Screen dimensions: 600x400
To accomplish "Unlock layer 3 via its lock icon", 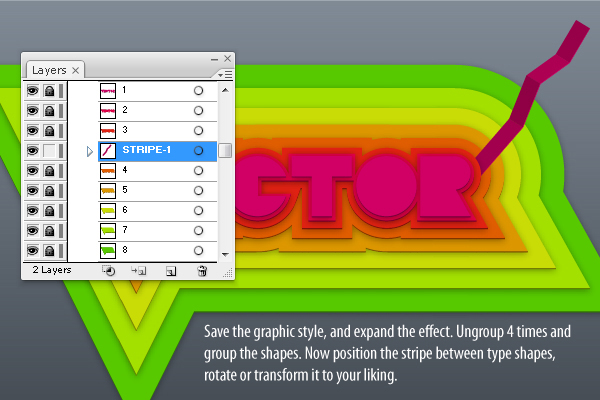I will [x=49, y=131].
